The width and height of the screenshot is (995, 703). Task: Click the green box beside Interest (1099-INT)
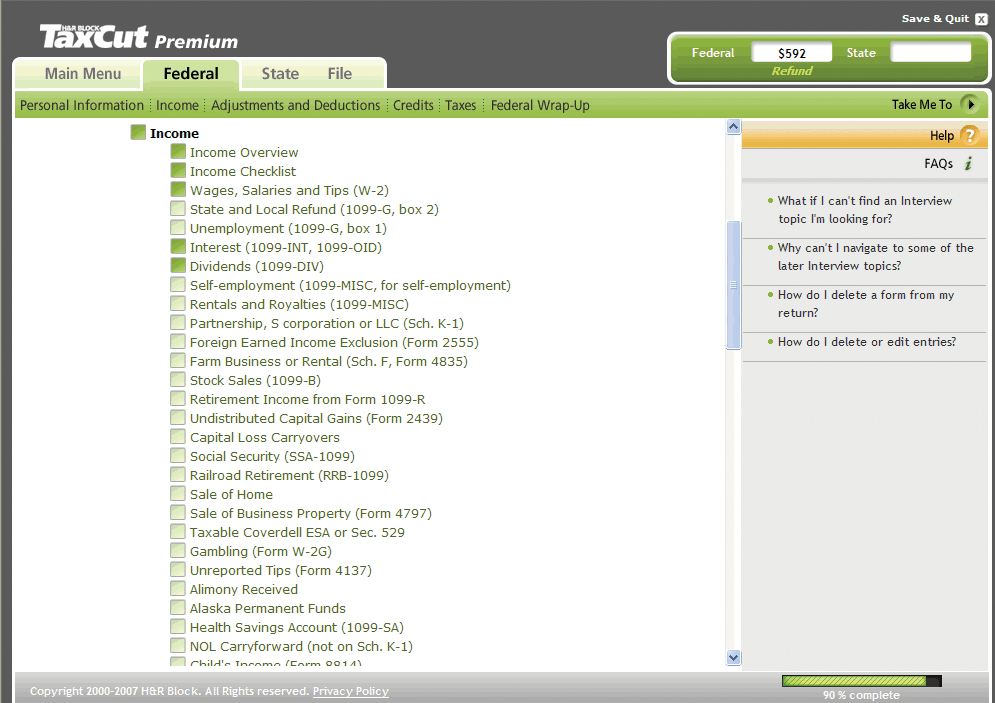point(178,246)
